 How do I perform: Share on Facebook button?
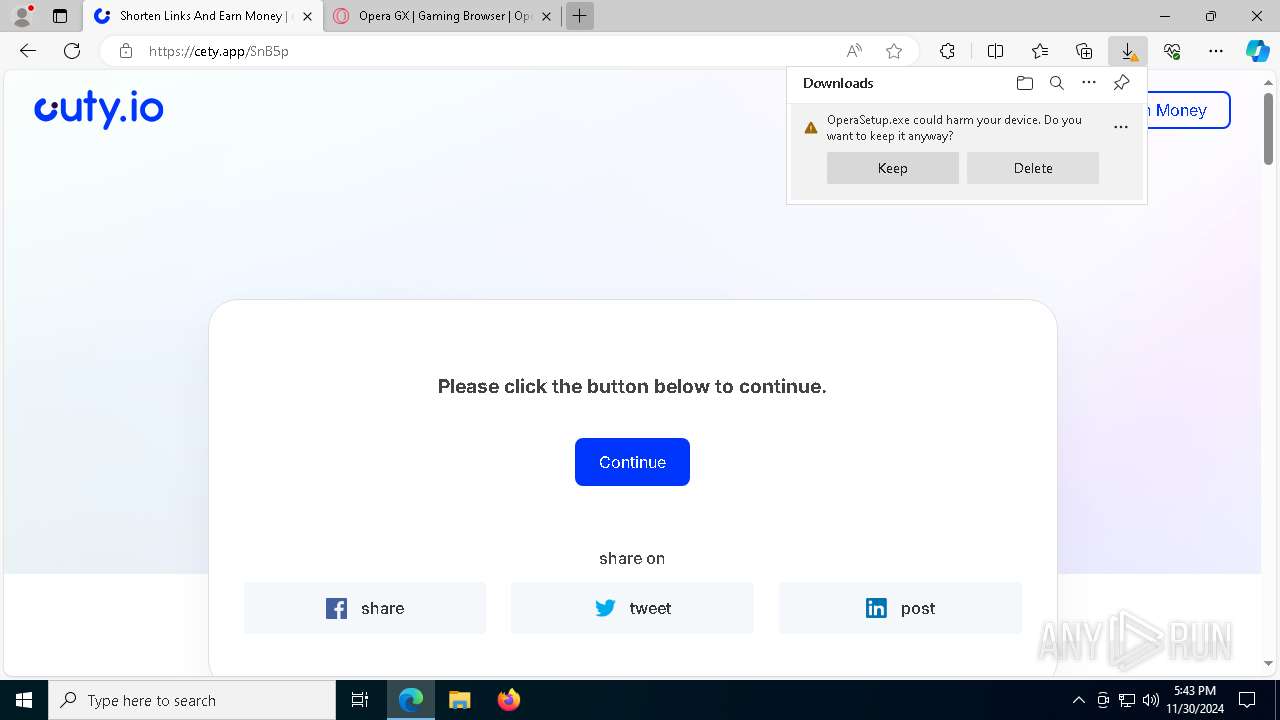tap(365, 608)
